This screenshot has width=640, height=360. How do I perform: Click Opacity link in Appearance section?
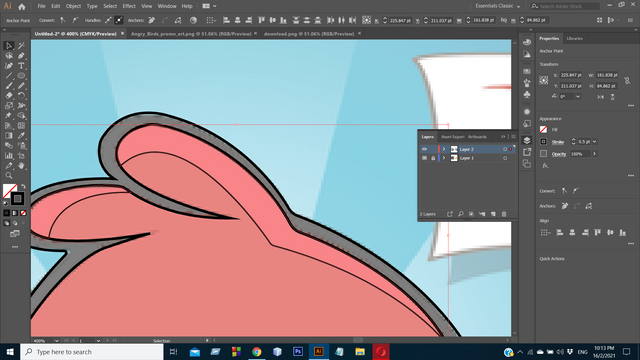tap(559, 154)
